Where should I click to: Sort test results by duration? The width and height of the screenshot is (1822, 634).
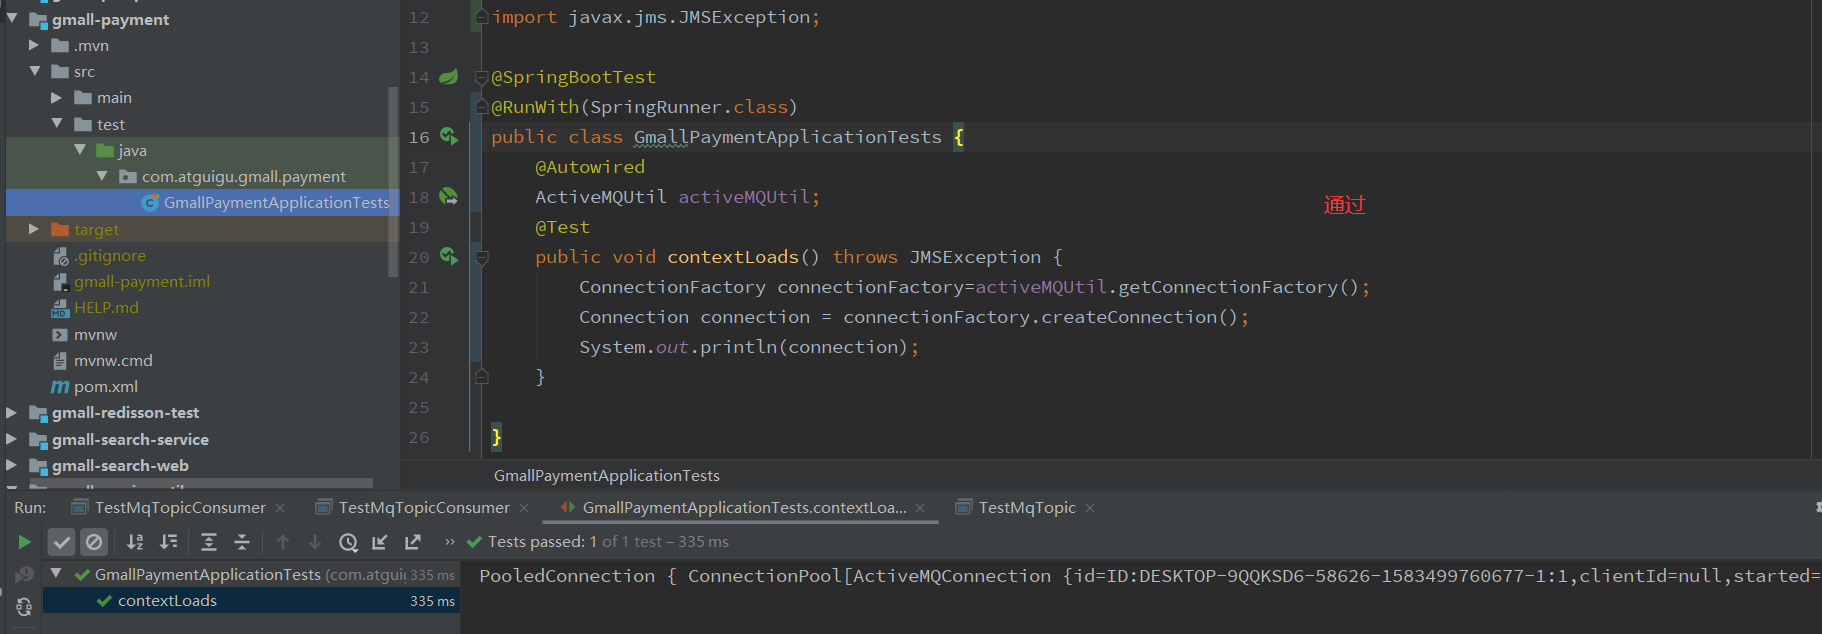click(169, 542)
